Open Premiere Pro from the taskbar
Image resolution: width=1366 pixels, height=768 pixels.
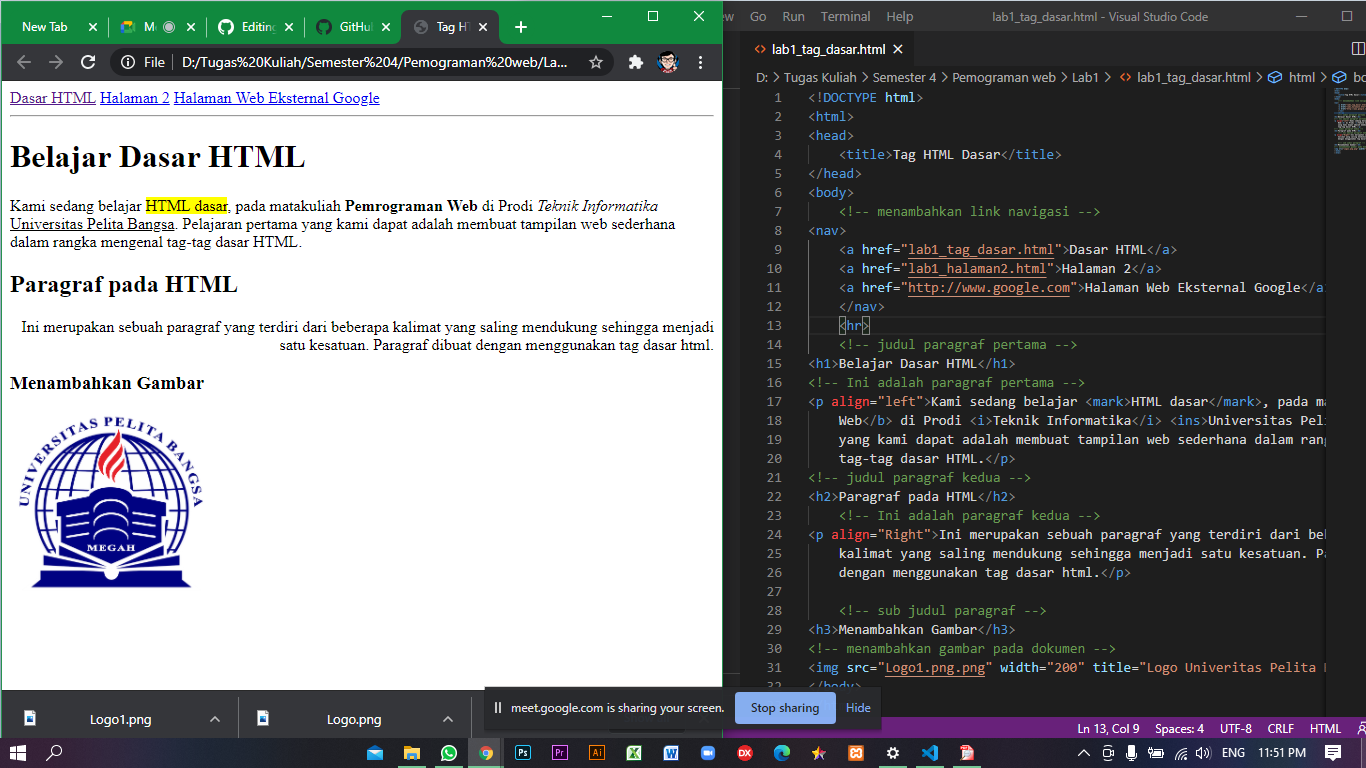pos(560,753)
